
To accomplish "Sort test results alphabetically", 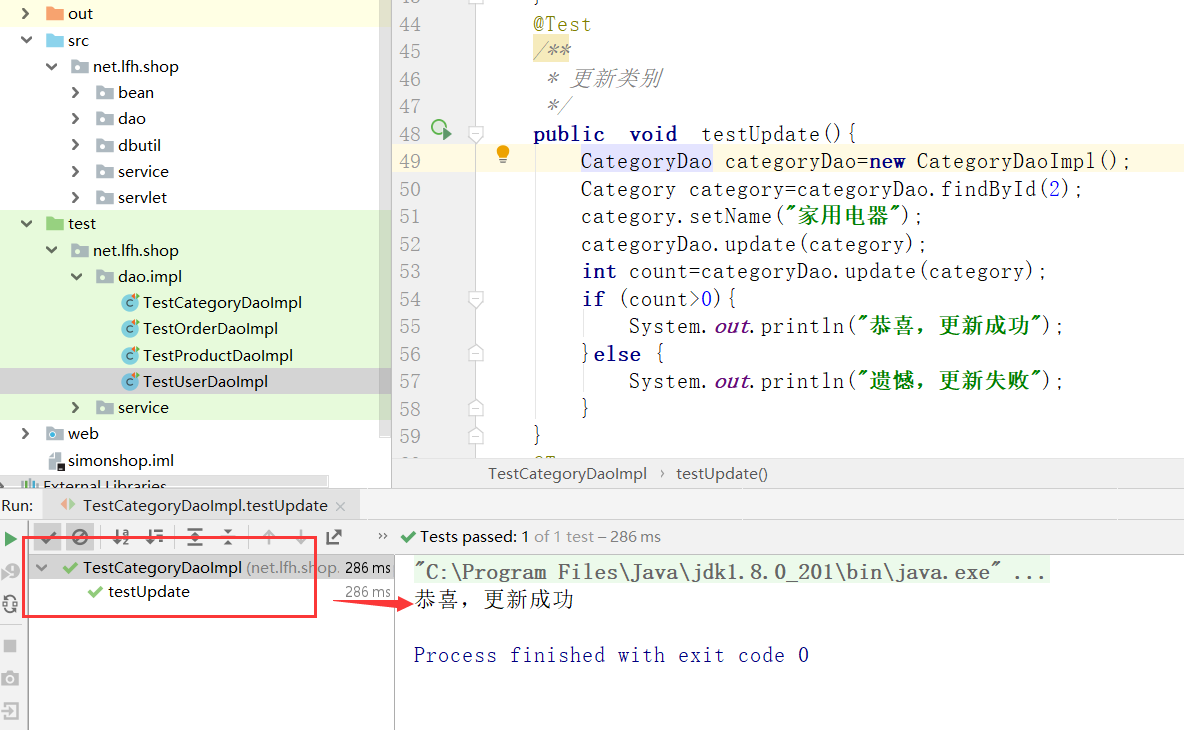I will (x=121, y=537).
